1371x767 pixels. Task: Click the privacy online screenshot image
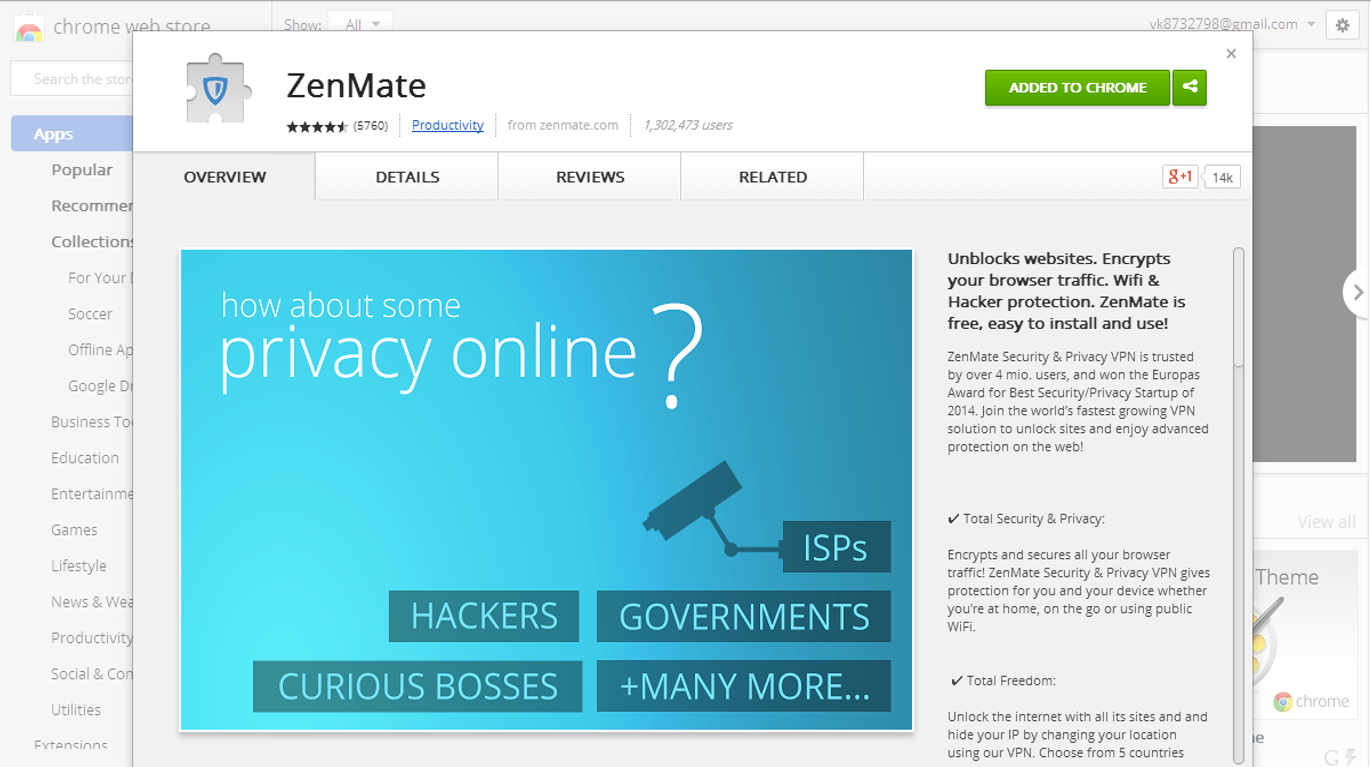(x=546, y=490)
